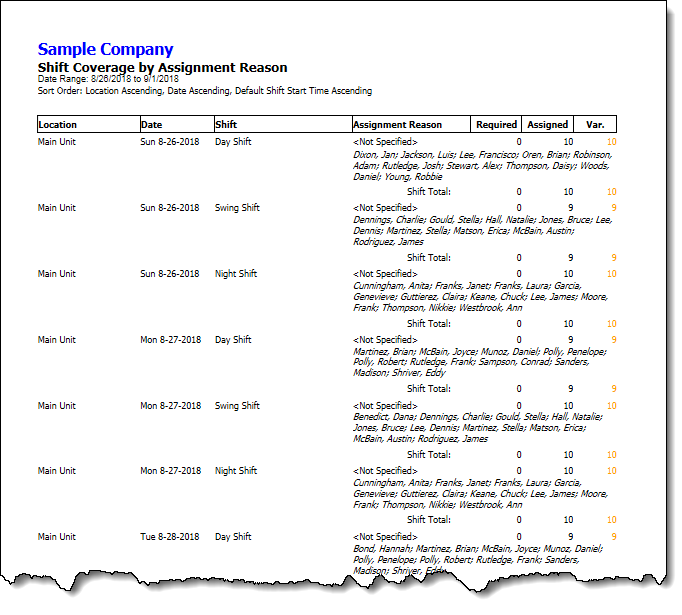
Task: Click orange variance 10 in Sun Day Shift row
Action: click(x=612, y=142)
